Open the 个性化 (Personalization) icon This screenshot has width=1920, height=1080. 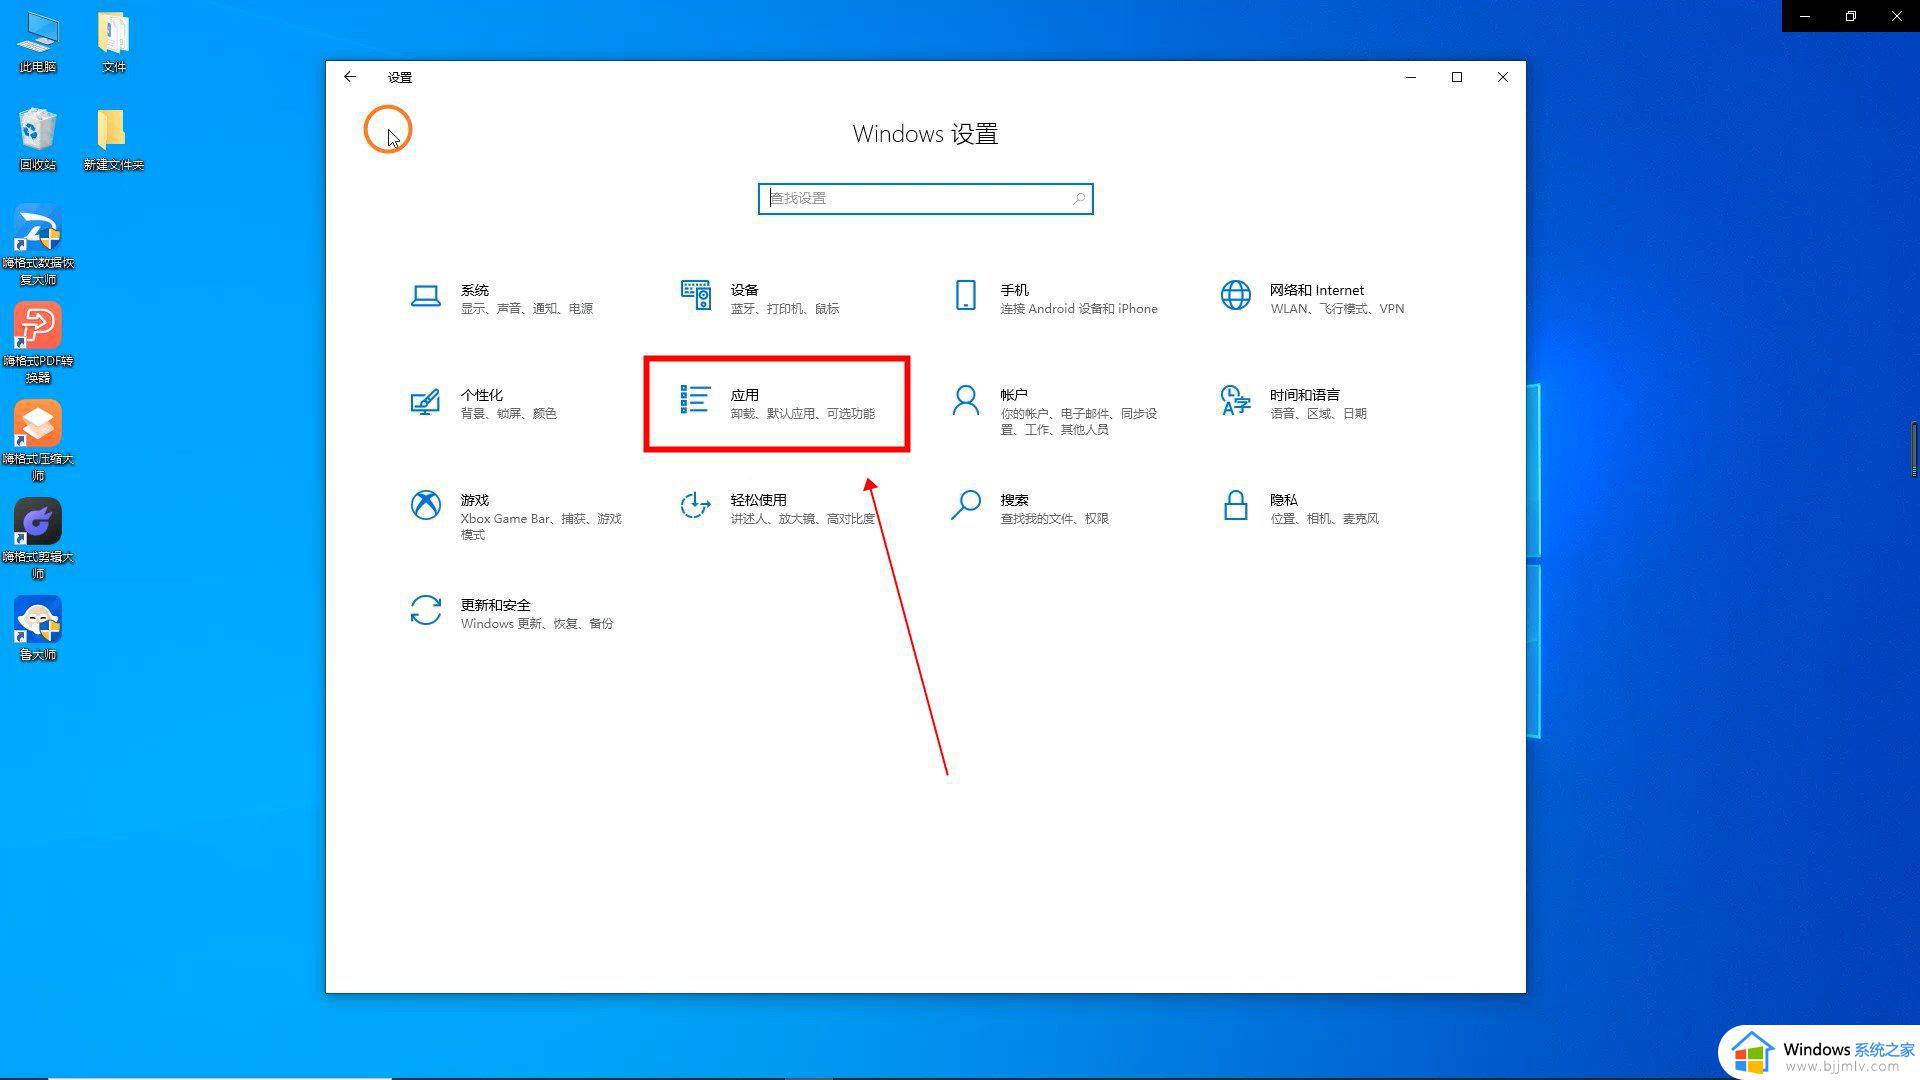tap(425, 402)
